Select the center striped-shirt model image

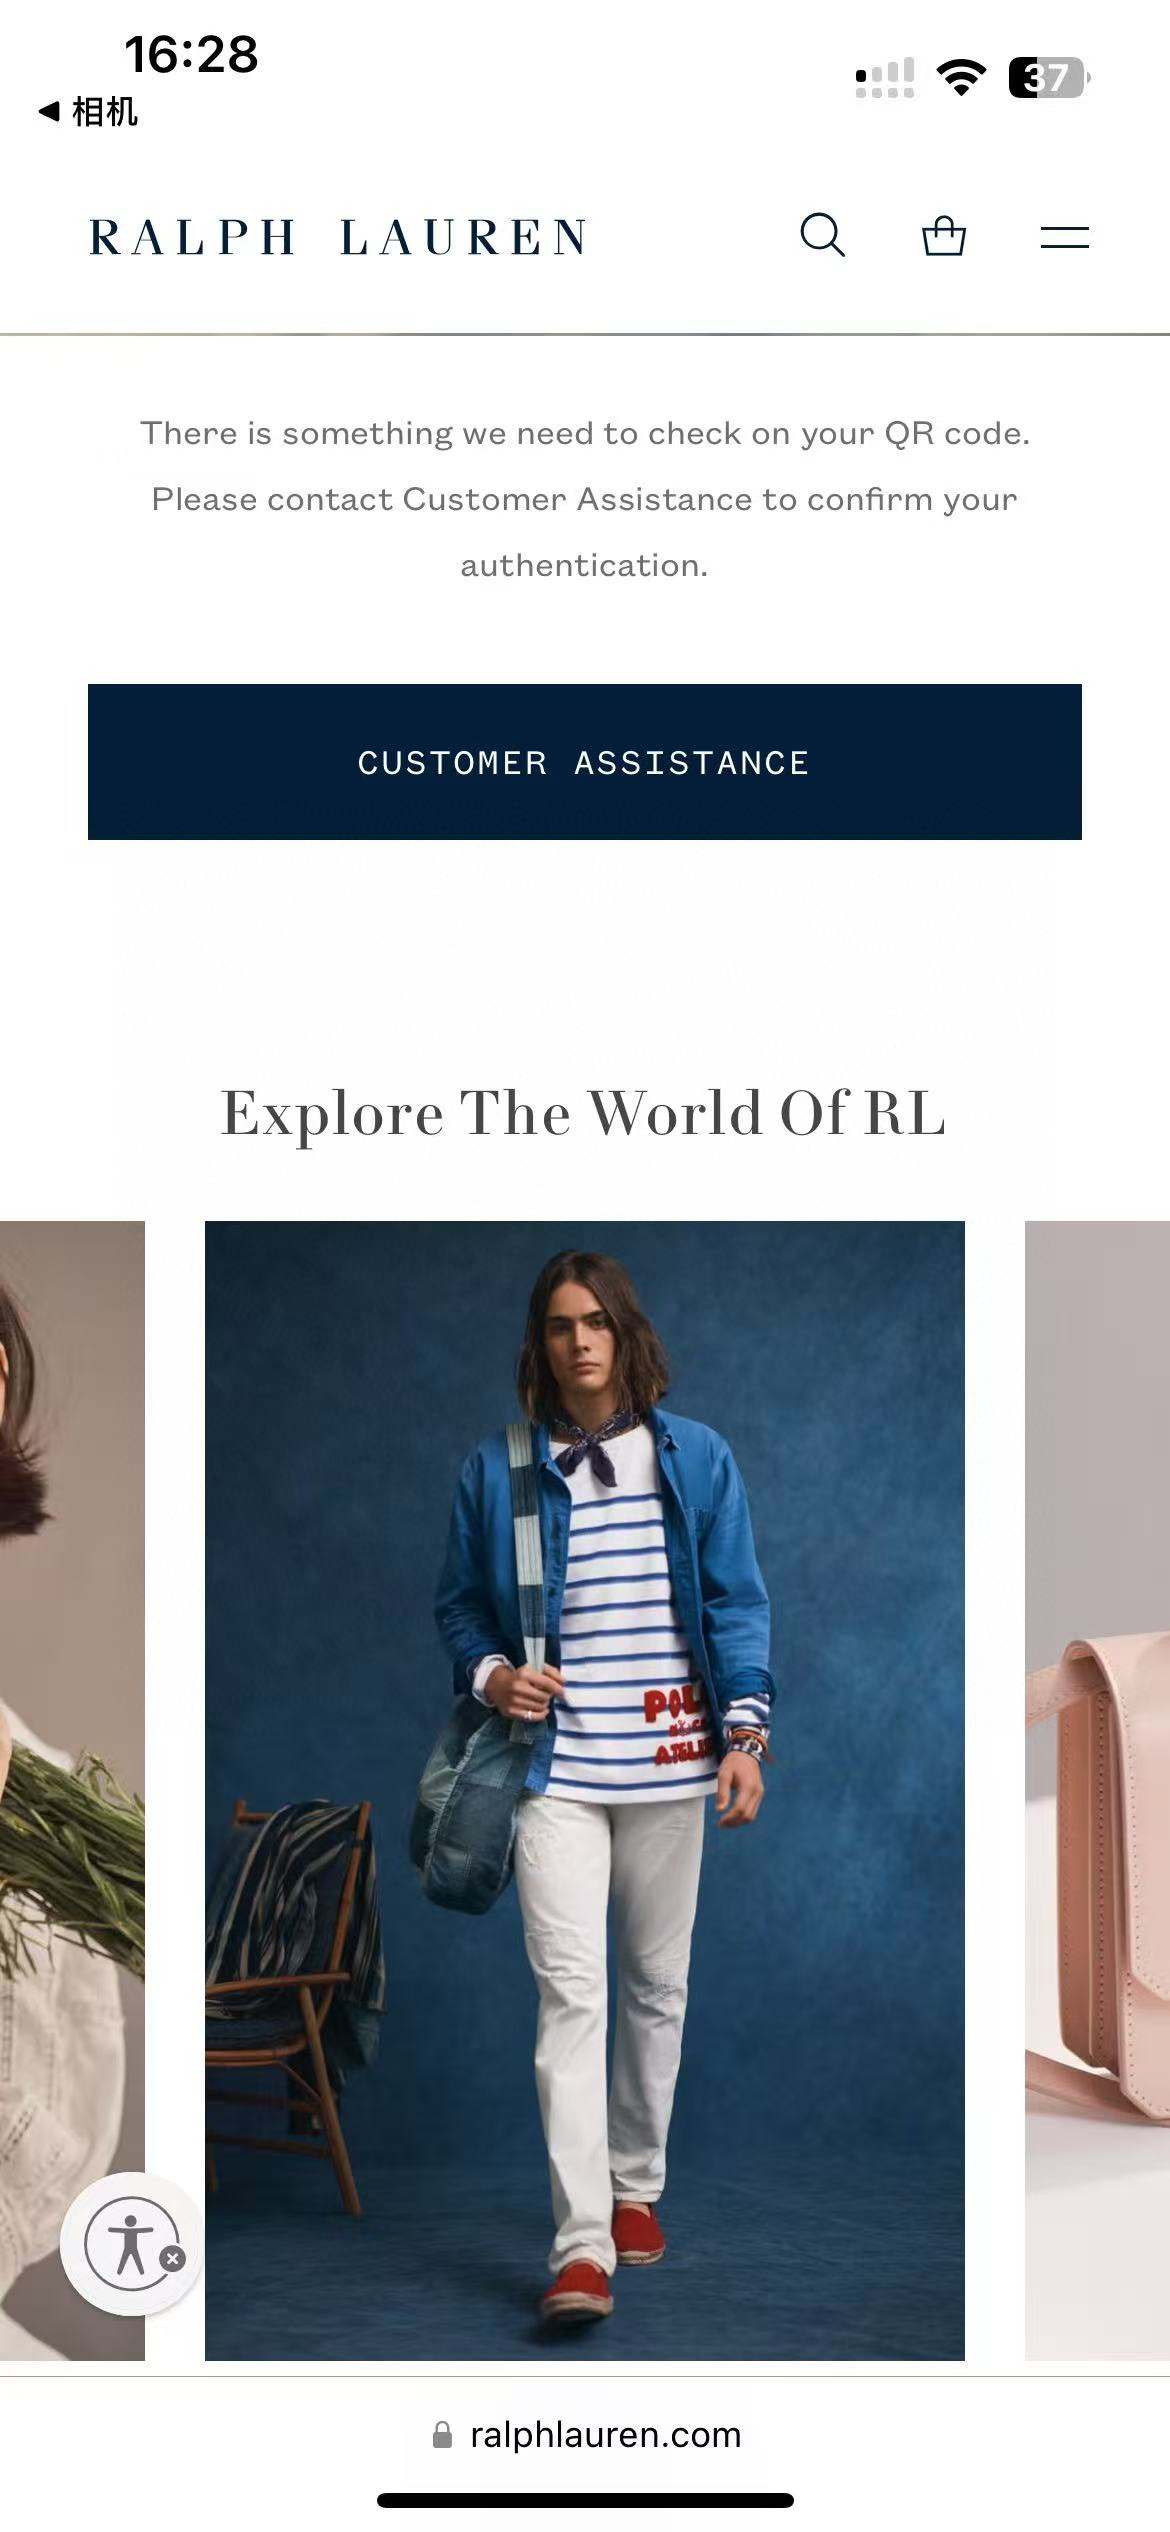point(585,1790)
